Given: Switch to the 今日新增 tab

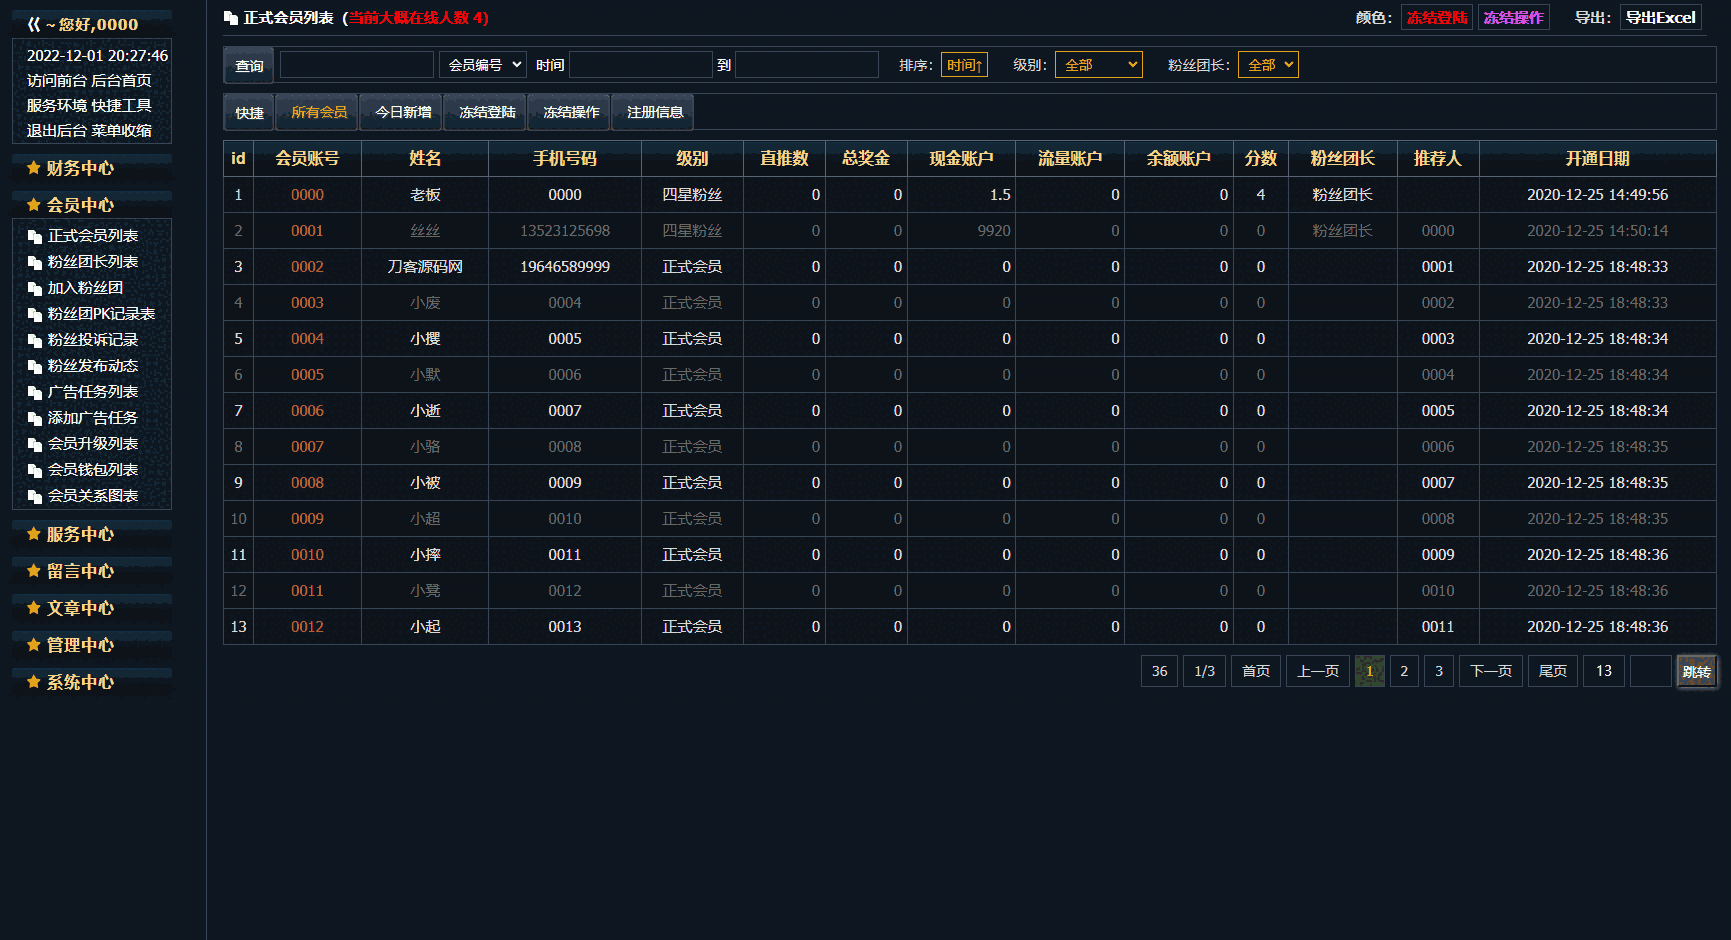Looking at the screenshot, I should click(x=403, y=112).
